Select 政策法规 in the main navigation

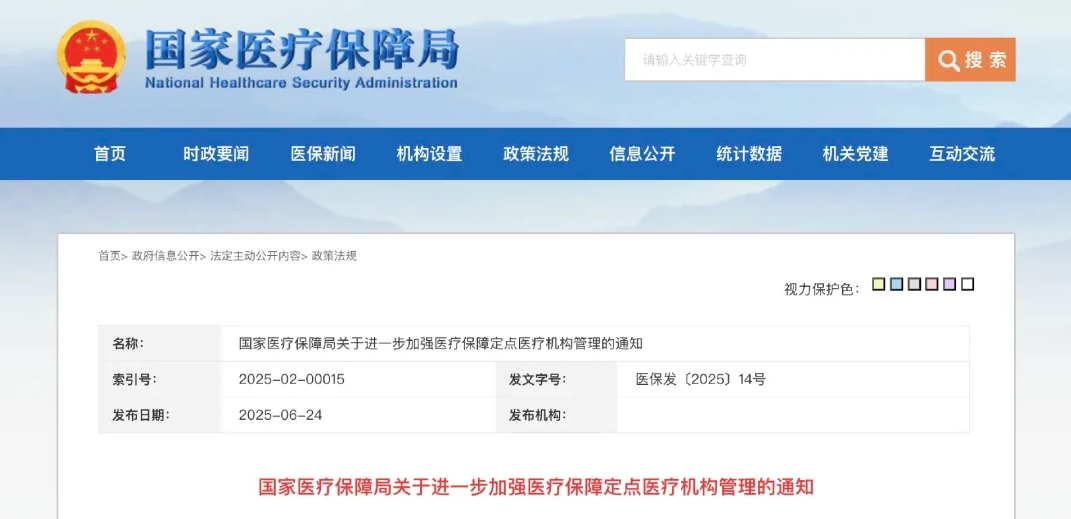[x=536, y=154]
